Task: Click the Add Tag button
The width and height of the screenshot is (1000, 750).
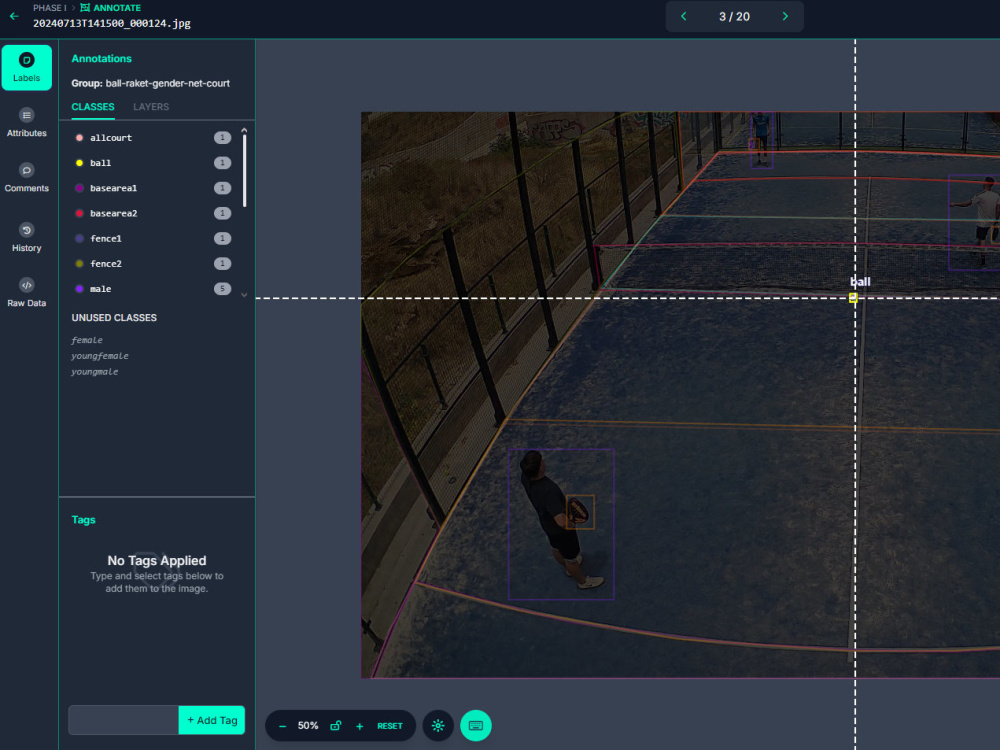Action: click(212, 720)
